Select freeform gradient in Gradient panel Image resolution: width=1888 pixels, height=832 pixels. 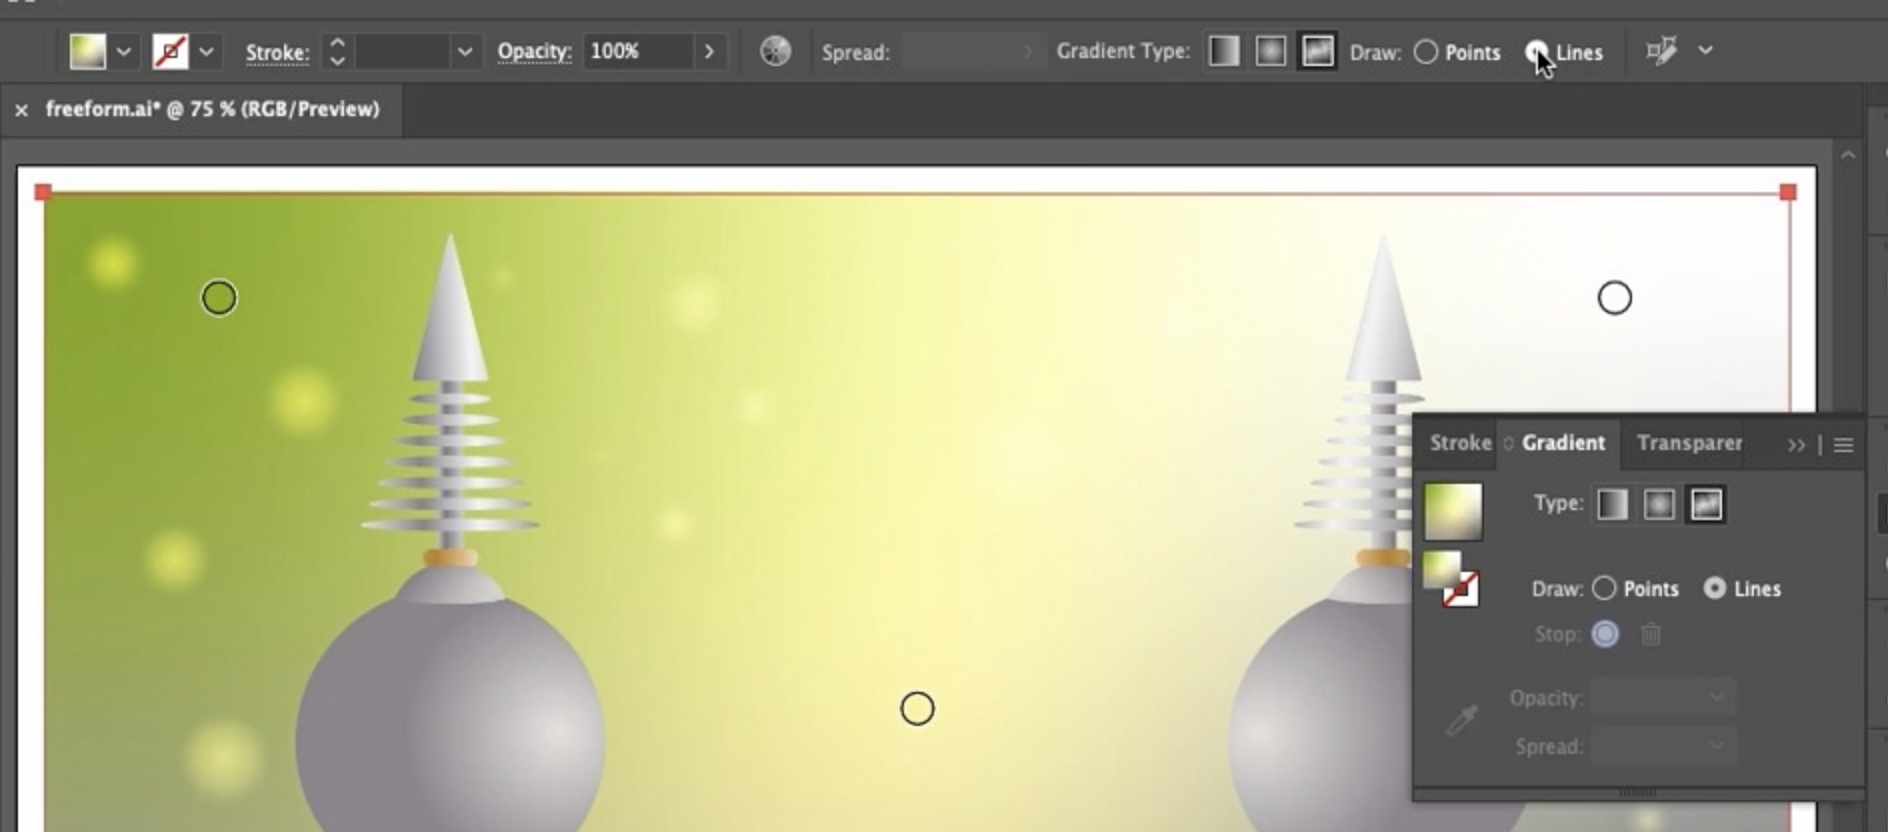(1706, 504)
